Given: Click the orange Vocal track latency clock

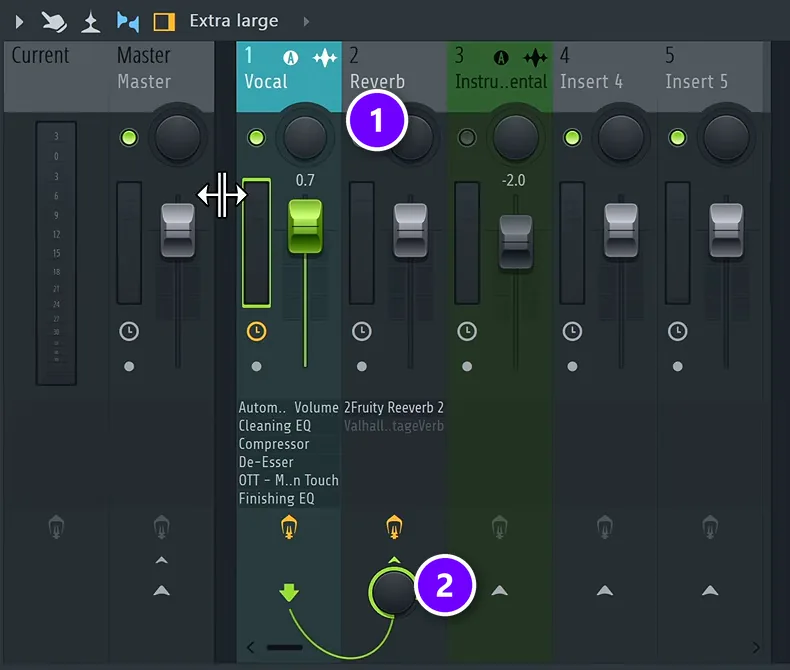Looking at the screenshot, I should coord(256,331).
